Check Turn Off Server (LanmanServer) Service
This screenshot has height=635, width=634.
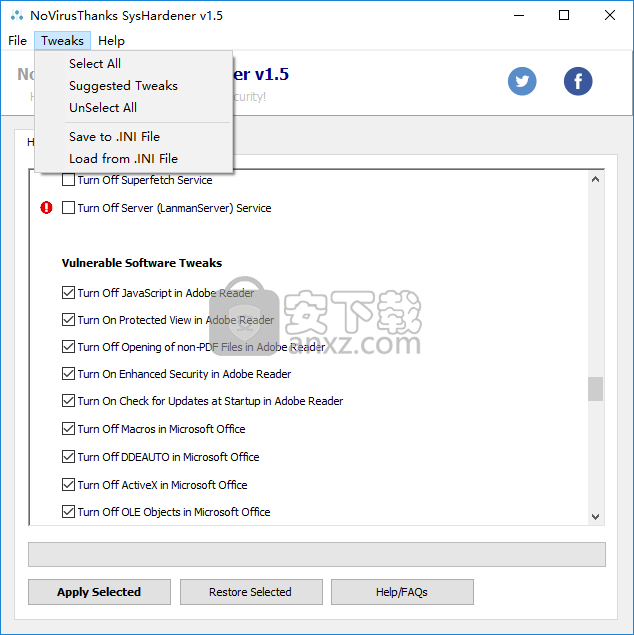click(68, 208)
